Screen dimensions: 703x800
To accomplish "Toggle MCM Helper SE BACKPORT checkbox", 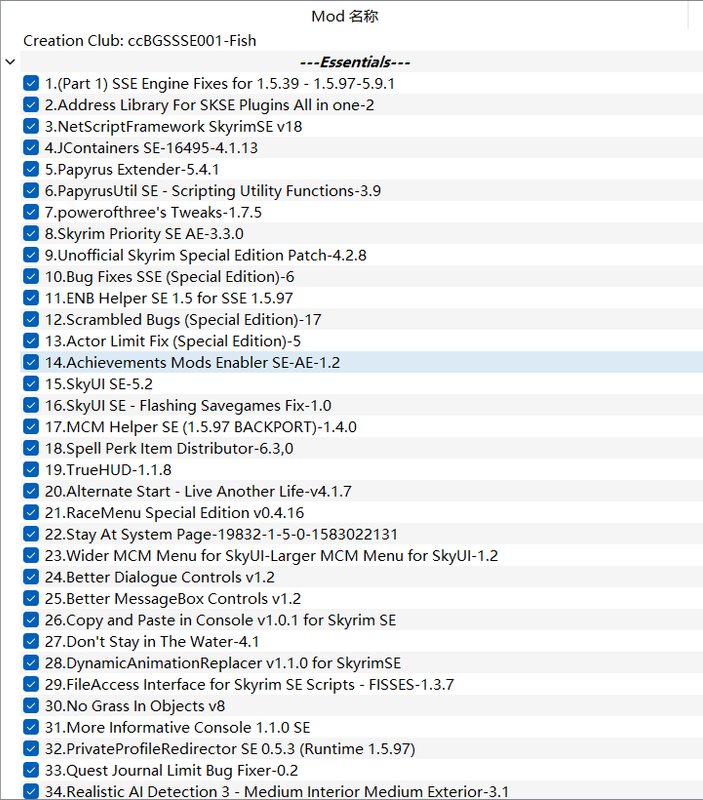I will coord(31,427).
